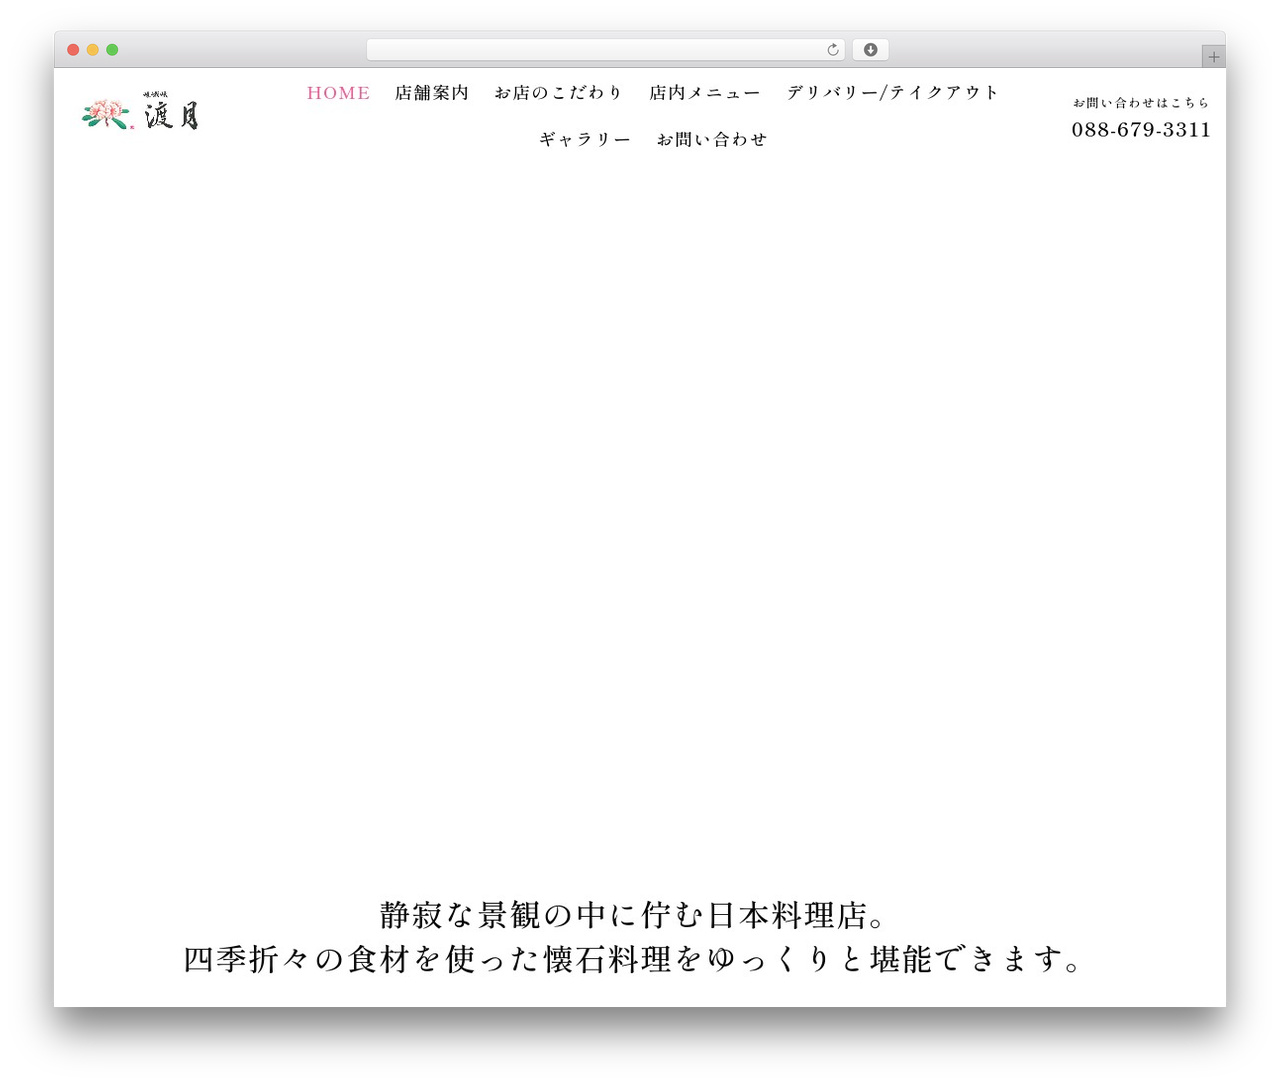The image size is (1280, 1084).
Task: Minimize the window with the yellow button
Action: [92, 50]
